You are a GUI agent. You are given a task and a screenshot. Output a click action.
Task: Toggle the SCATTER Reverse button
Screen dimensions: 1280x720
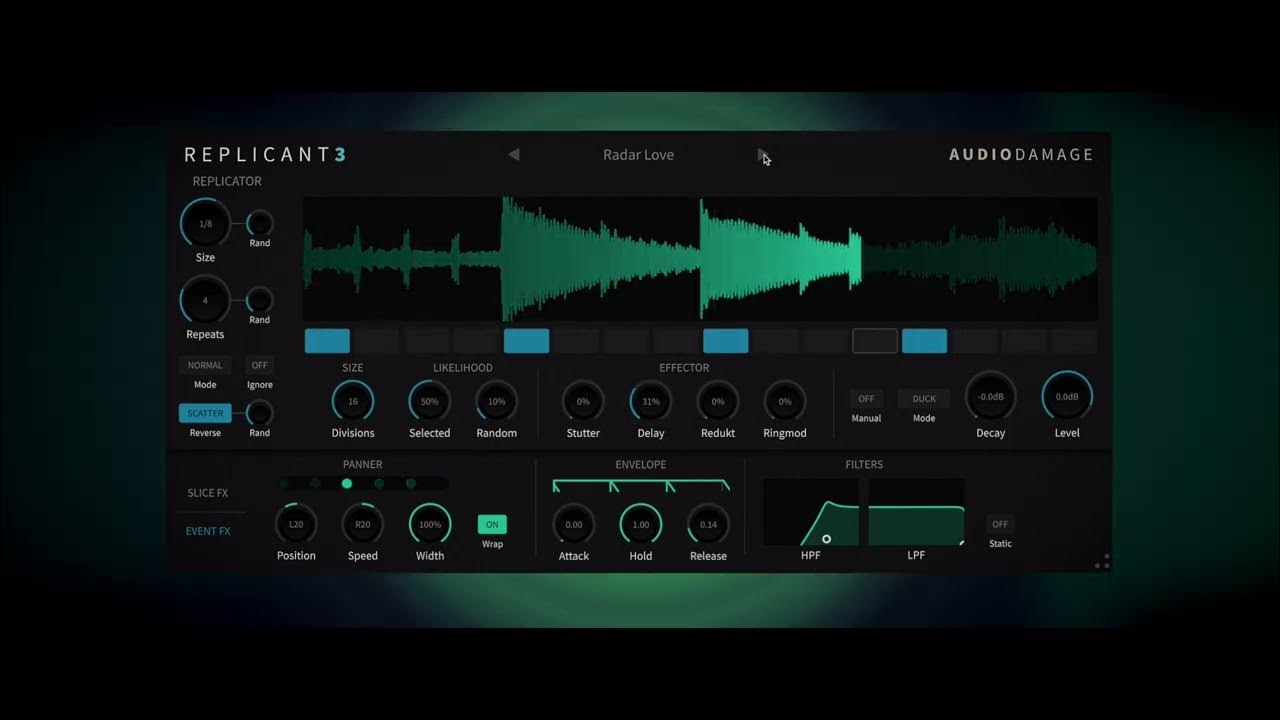[205, 413]
